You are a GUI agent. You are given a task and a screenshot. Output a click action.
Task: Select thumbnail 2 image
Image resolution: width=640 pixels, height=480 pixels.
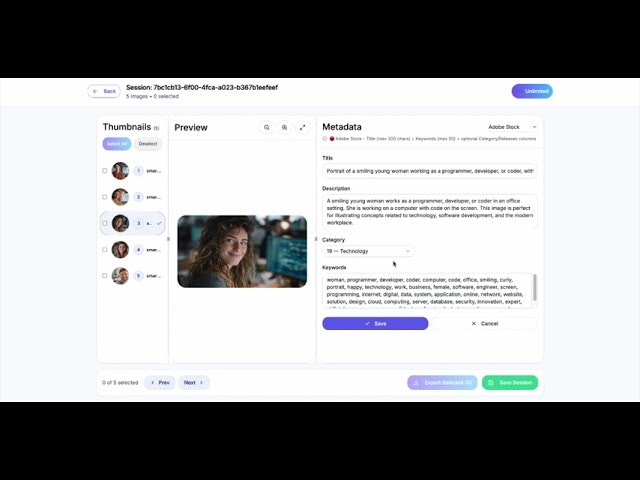[x=120, y=197]
